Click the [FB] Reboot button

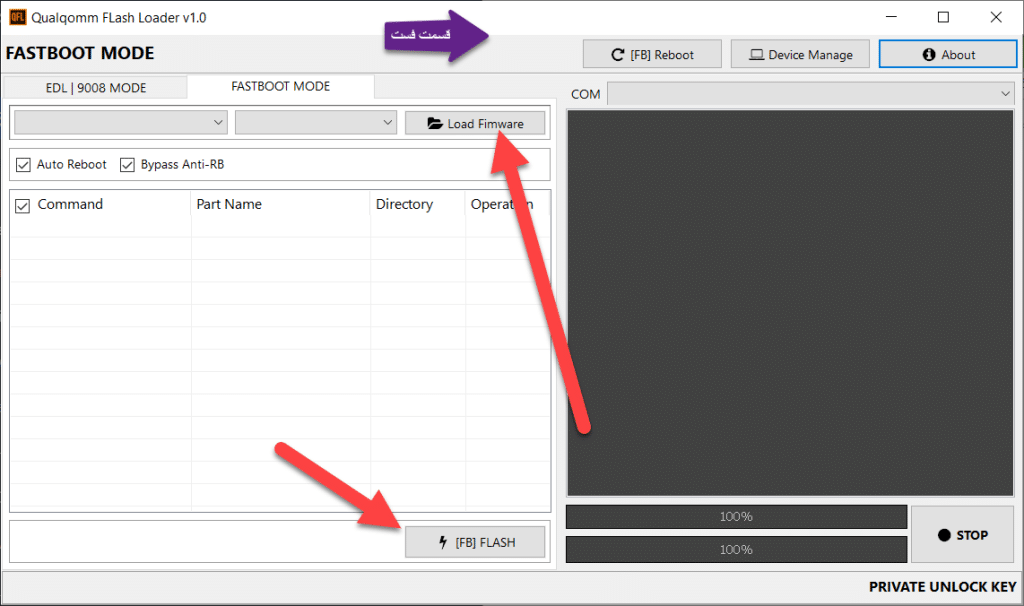[x=652, y=55]
